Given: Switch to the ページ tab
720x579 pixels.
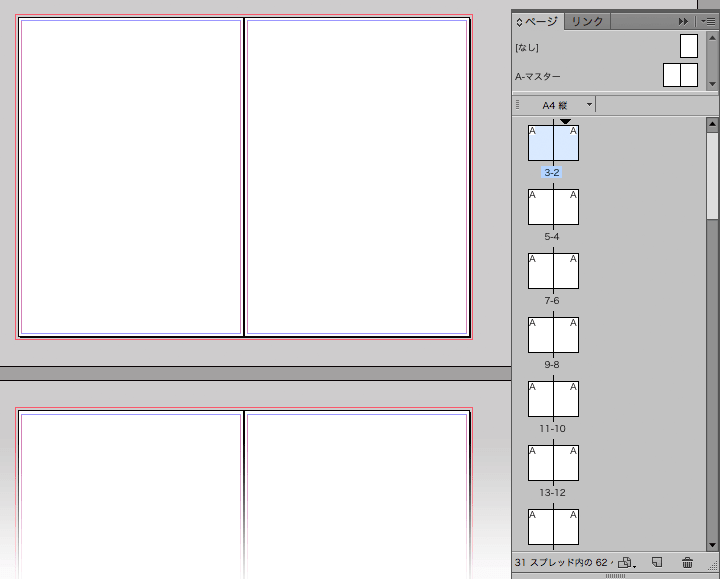Looking at the screenshot, I should [x=537, y=21].
